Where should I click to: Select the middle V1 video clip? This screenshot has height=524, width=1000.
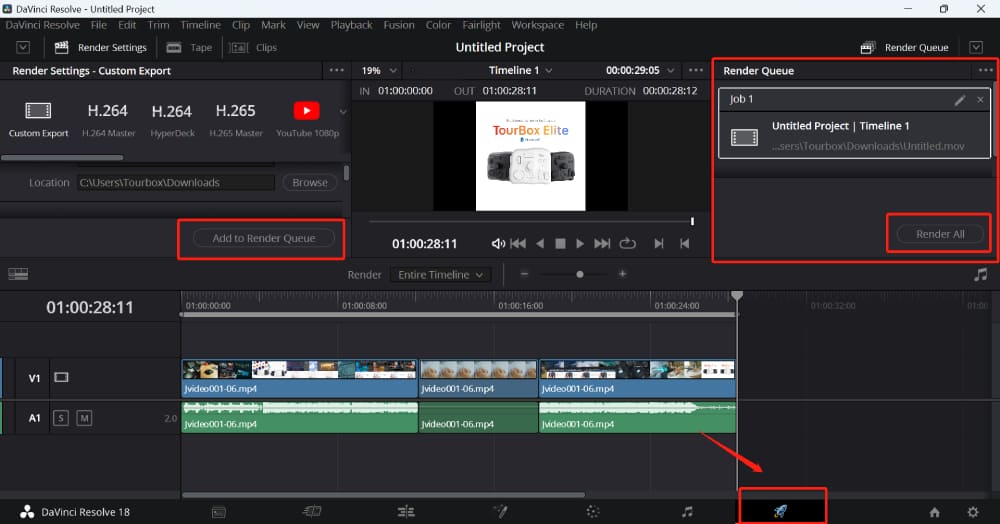(478, 378)
